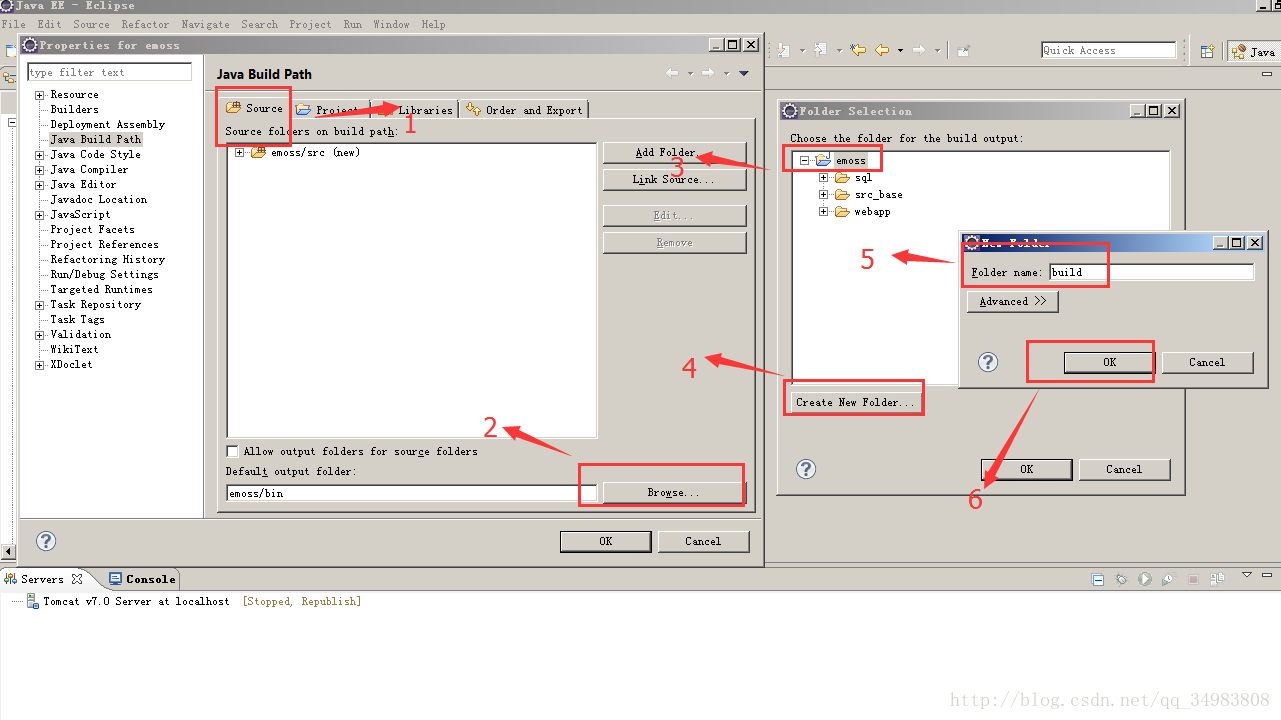Expand the Resource node in the properties tree
The width and height of the screenshot is (1281, 720).
[40, 95]
